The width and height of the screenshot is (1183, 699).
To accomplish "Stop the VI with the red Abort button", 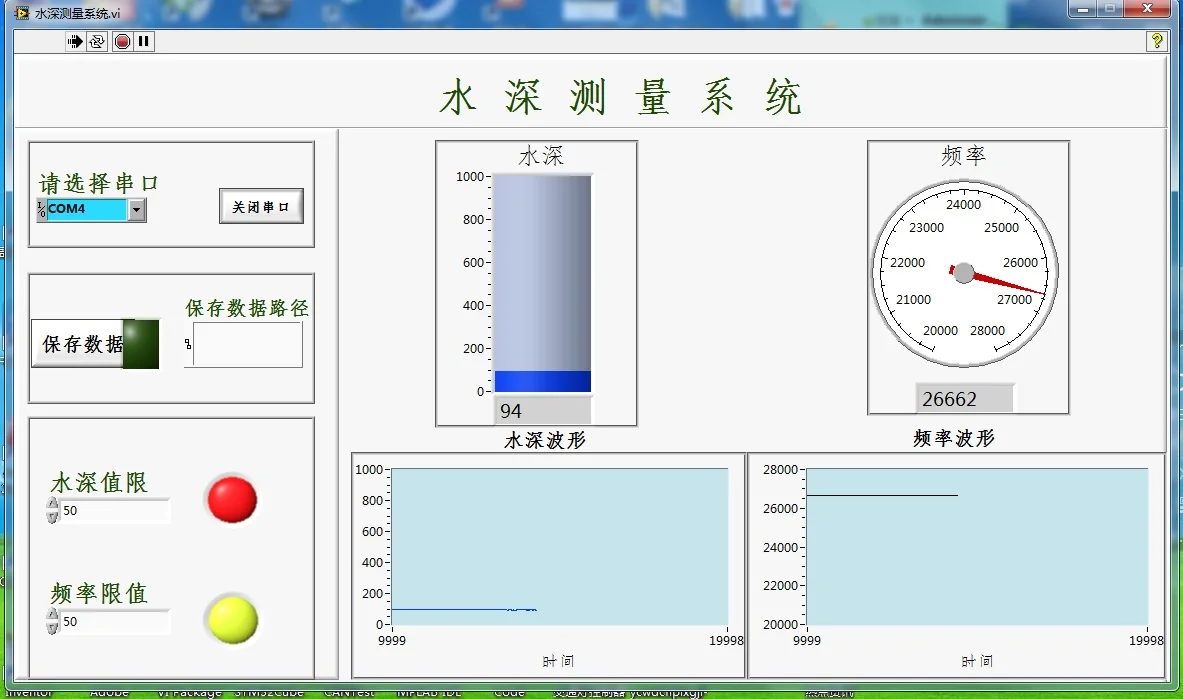I will click(122, 41).
